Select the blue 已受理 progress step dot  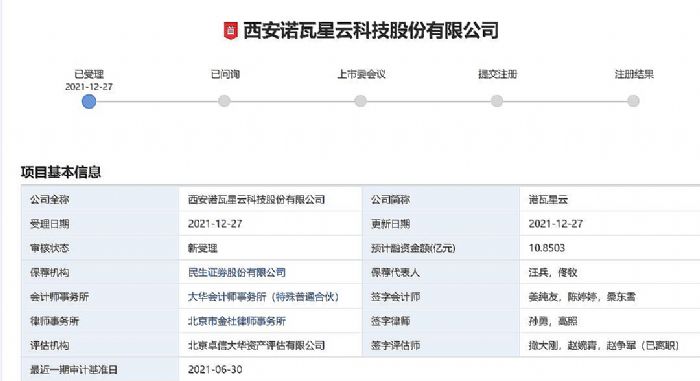pyautogui.click(x=89, y=101)
